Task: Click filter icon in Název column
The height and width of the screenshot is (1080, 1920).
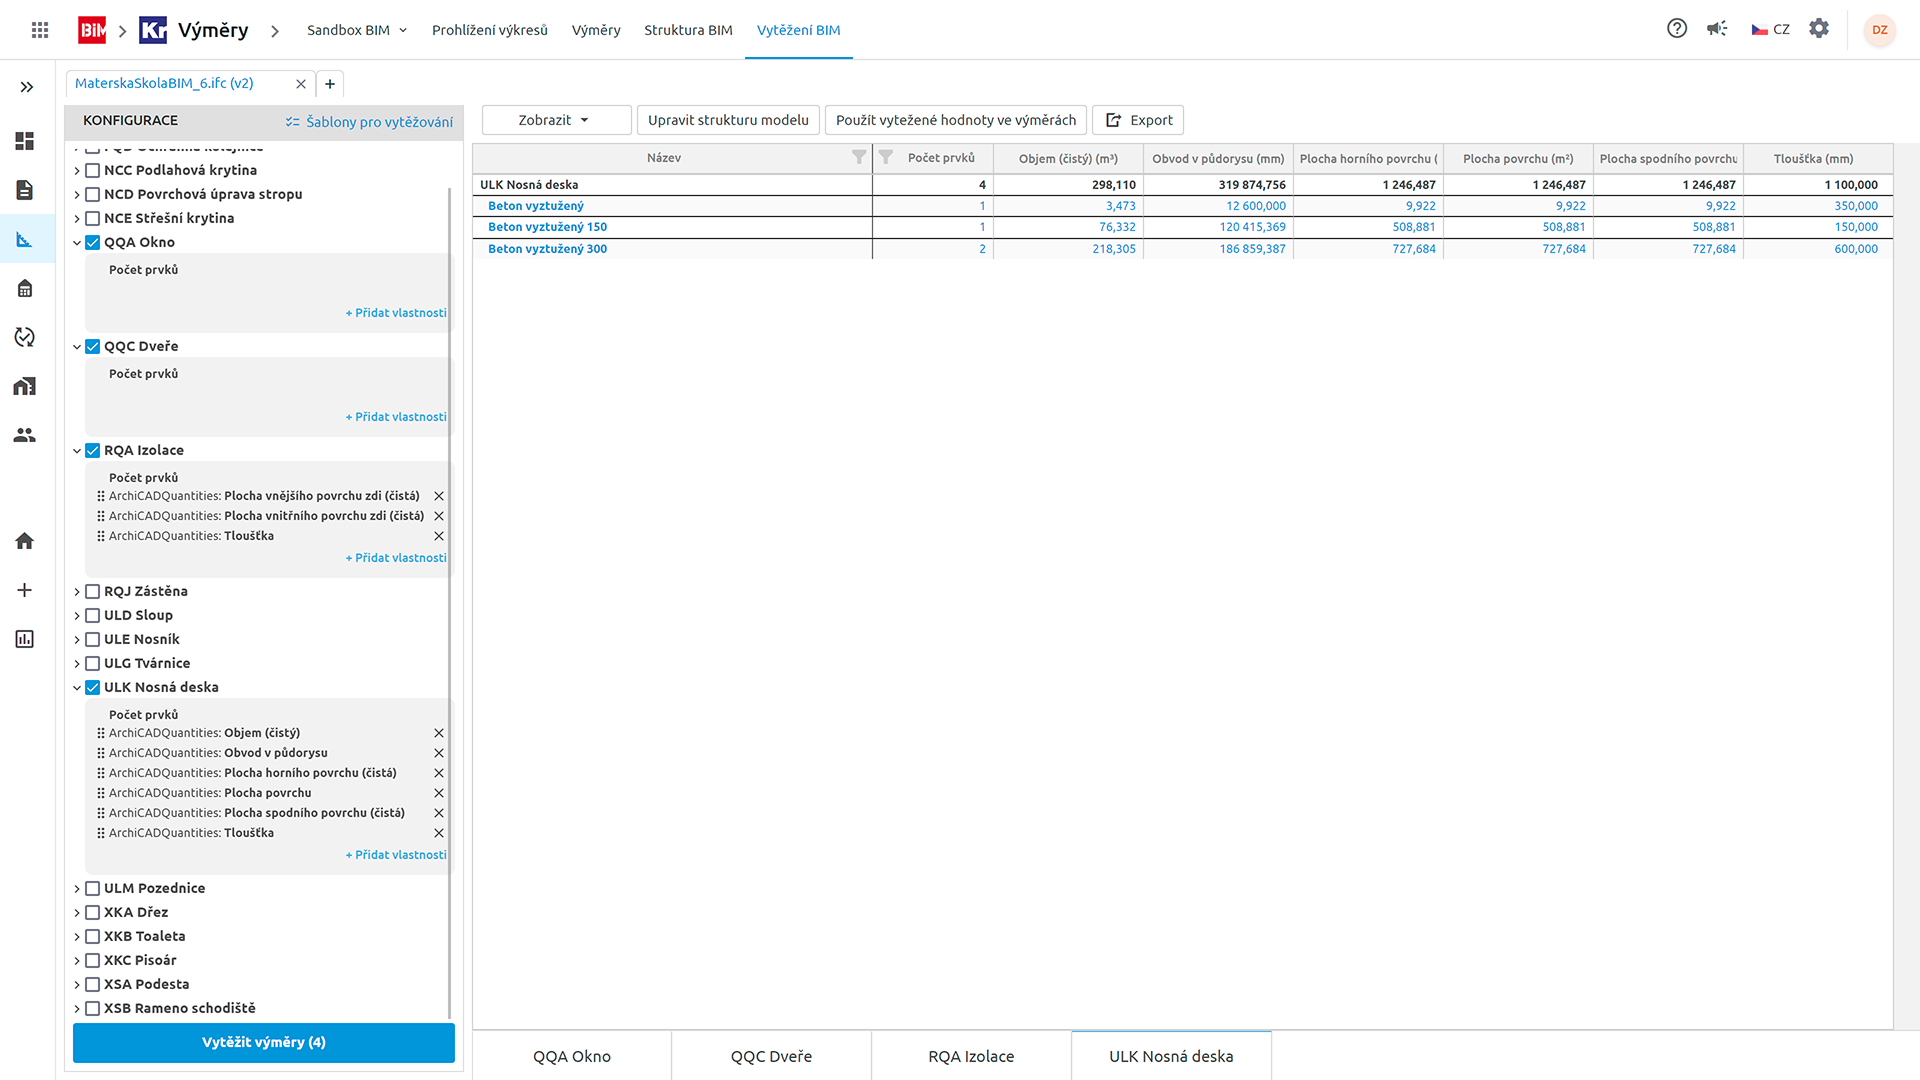Action: tap(858, 157)
